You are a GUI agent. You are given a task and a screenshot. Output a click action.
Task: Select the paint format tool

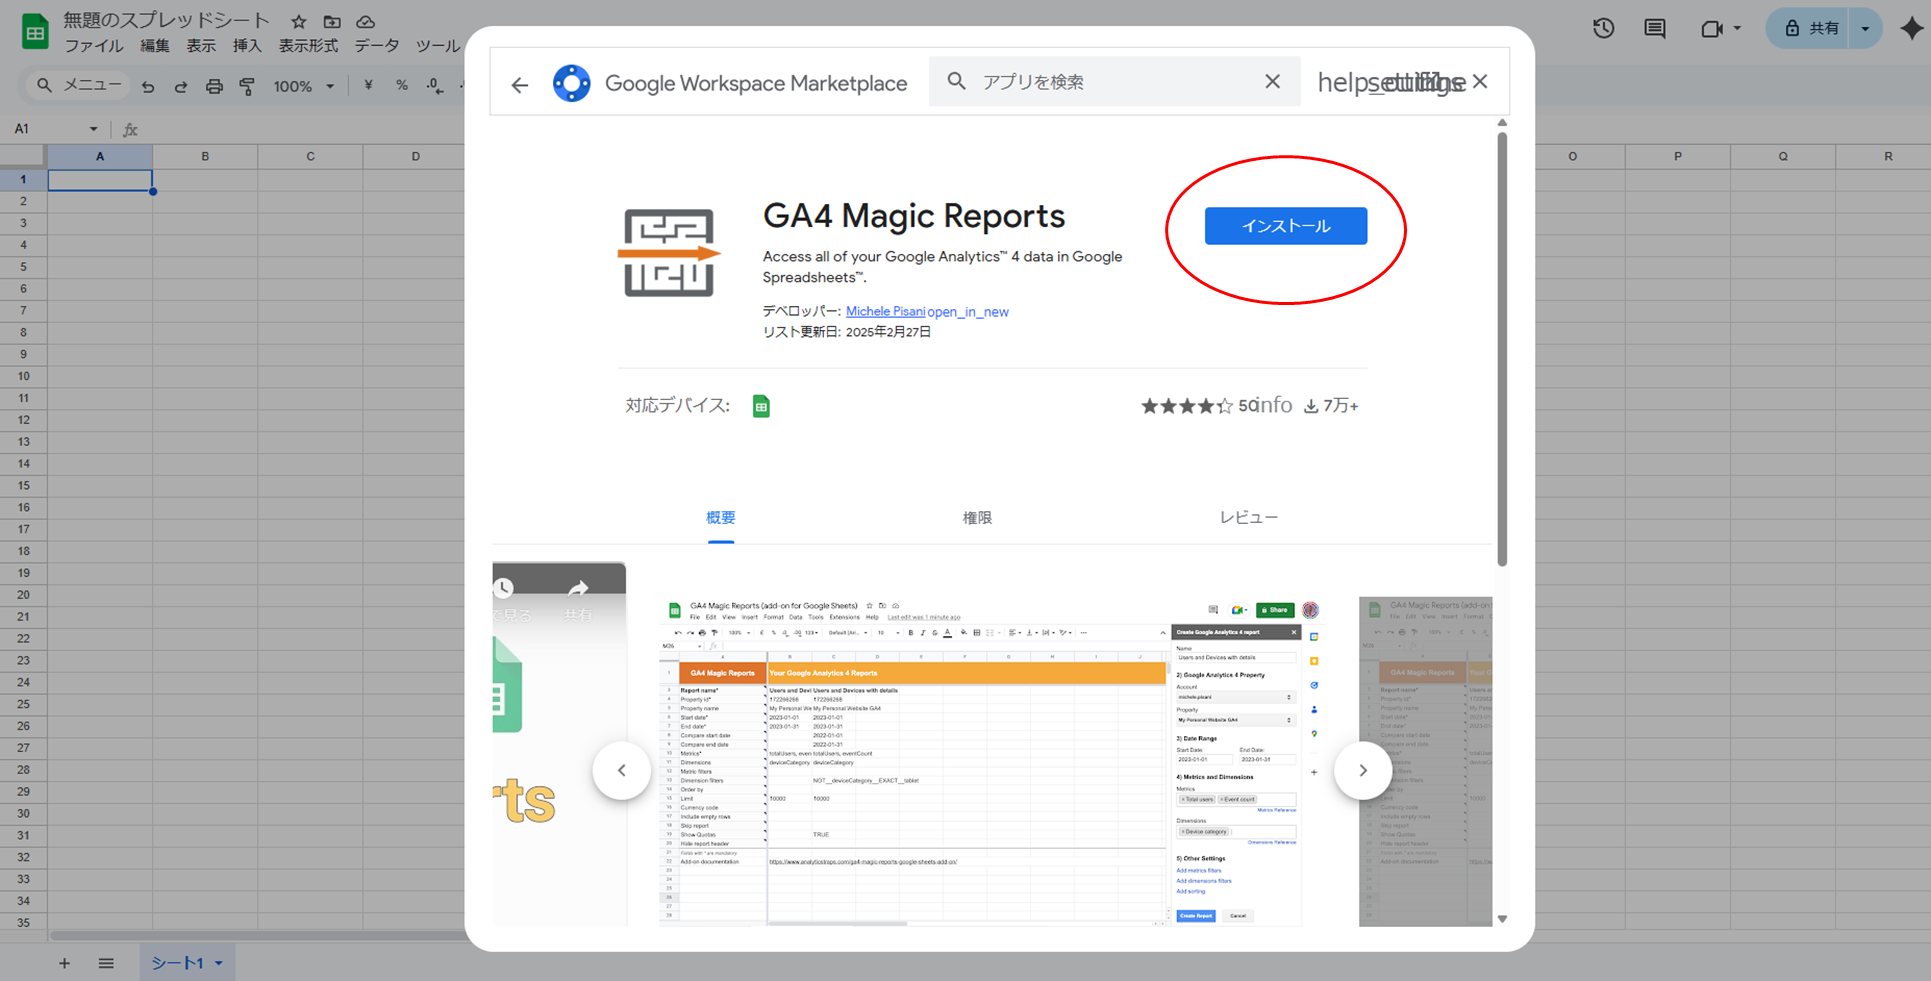pos(247,87)
